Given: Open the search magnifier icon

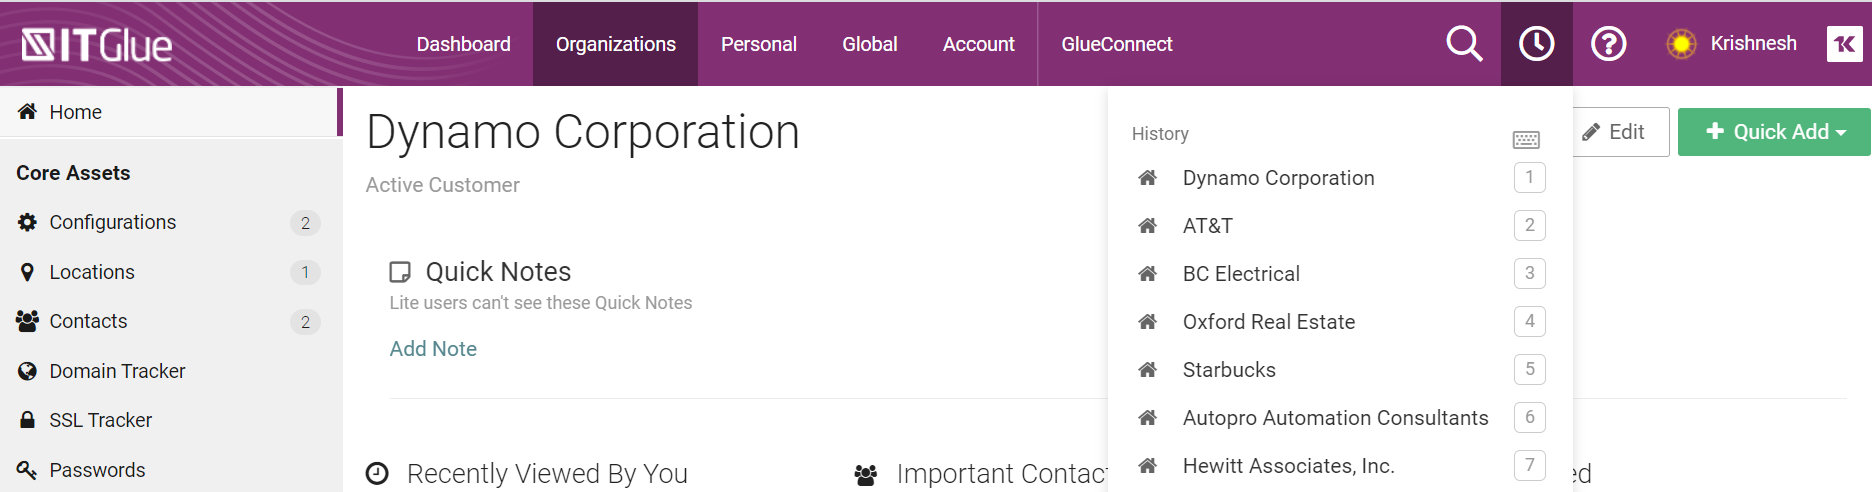Looking at the screenshot, I should point(1464,44).
